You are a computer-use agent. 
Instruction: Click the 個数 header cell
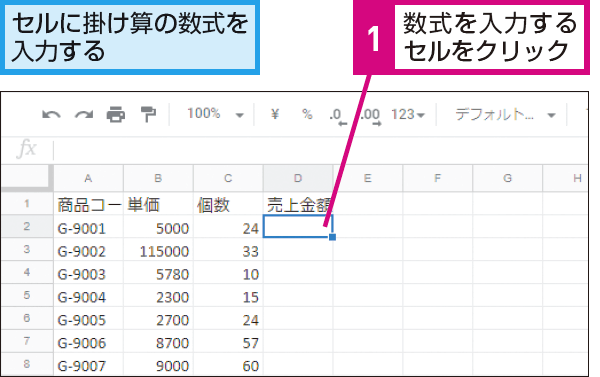coord(228,204)
